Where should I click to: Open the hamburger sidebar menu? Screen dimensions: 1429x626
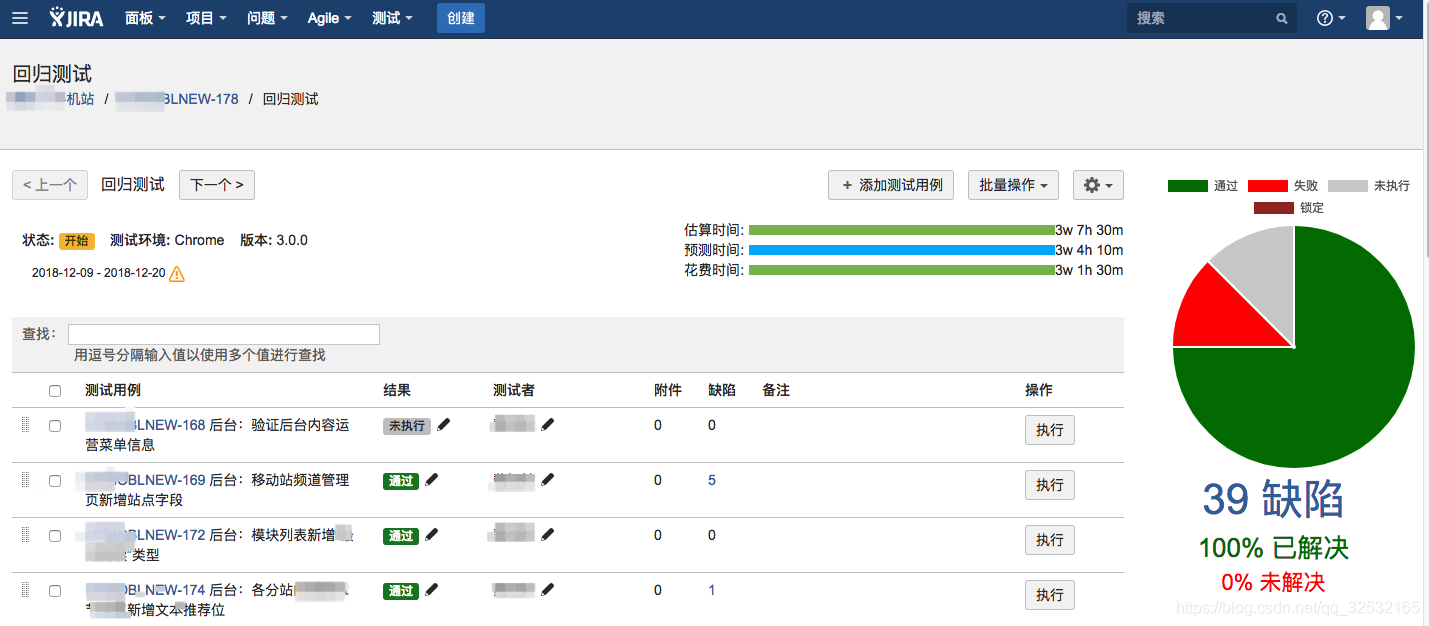21,18
